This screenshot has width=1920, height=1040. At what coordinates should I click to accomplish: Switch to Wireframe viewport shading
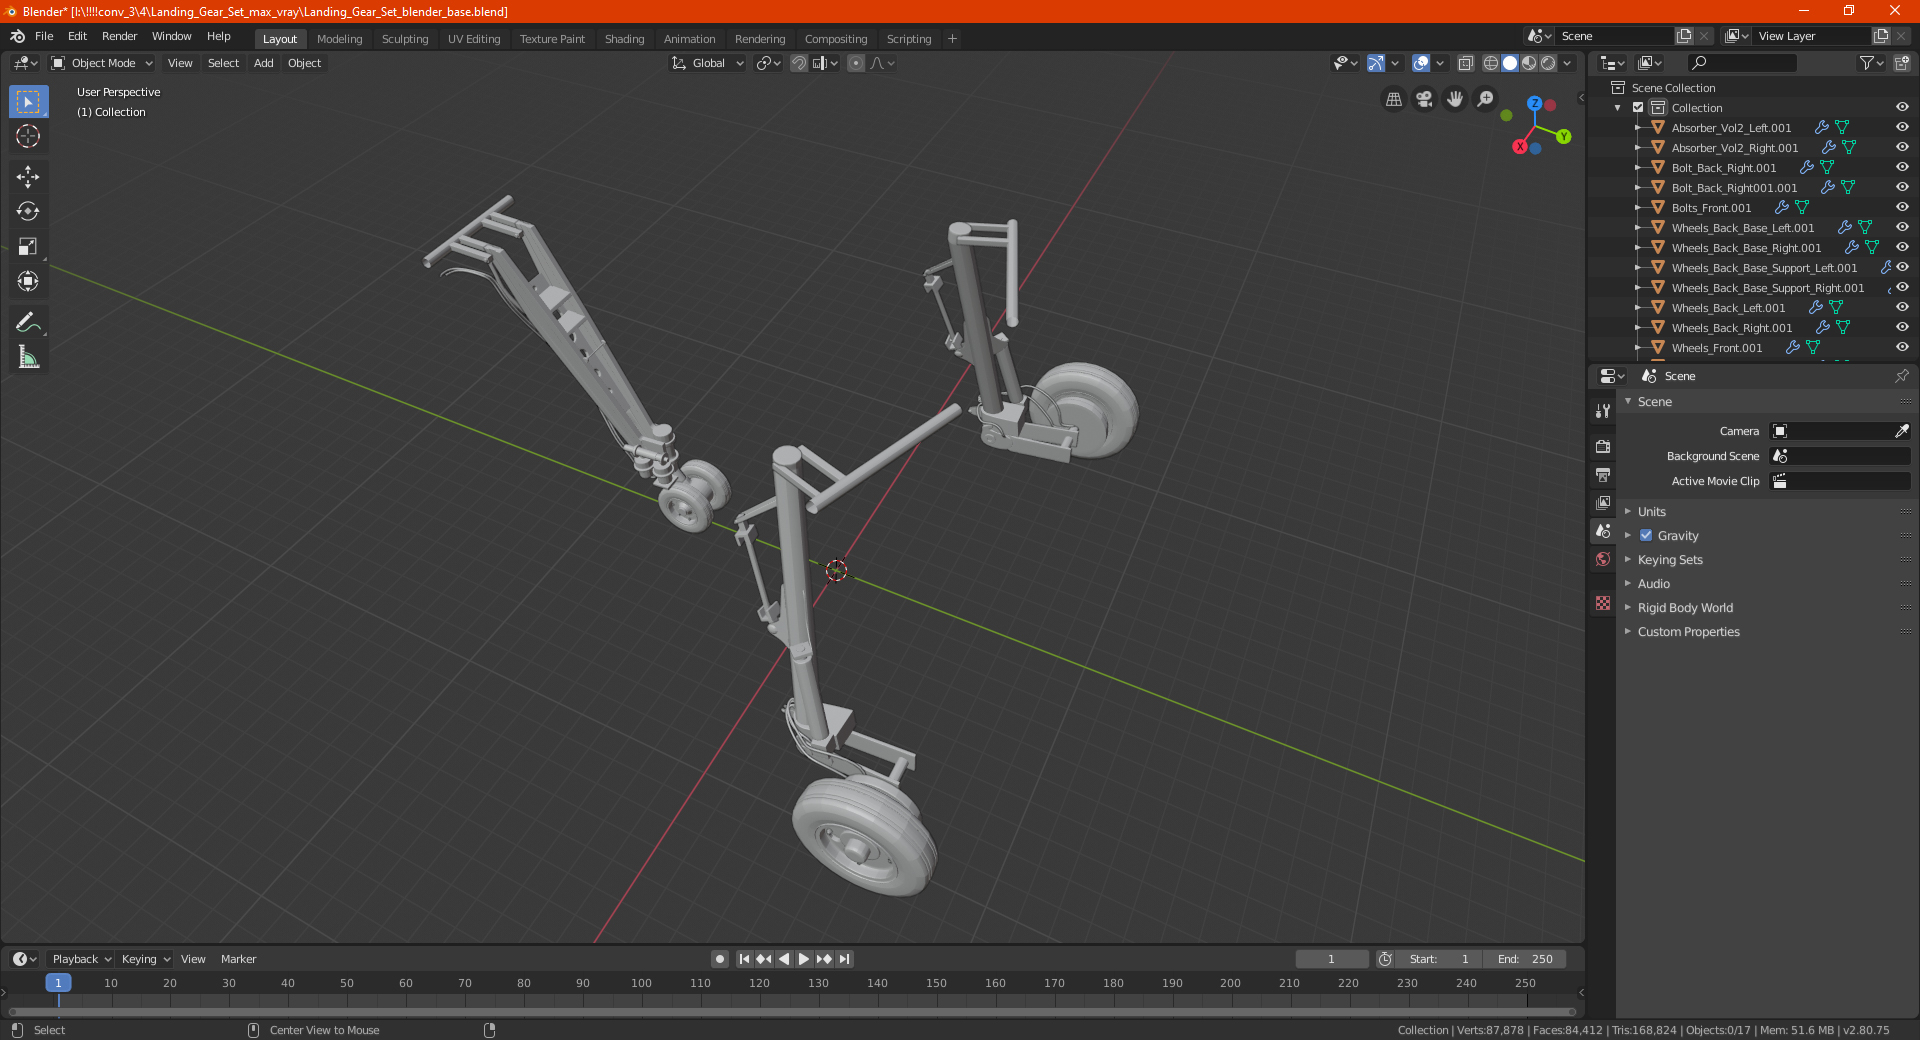[1490, 63]
